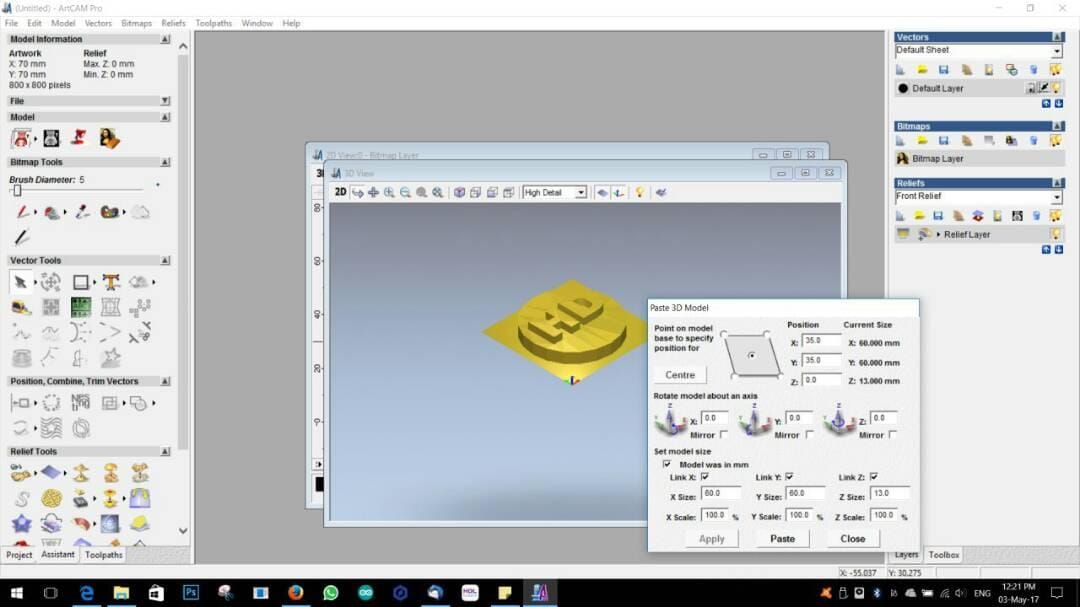Toggle Mirror checkbox for X axis rotation

(724, 435)
